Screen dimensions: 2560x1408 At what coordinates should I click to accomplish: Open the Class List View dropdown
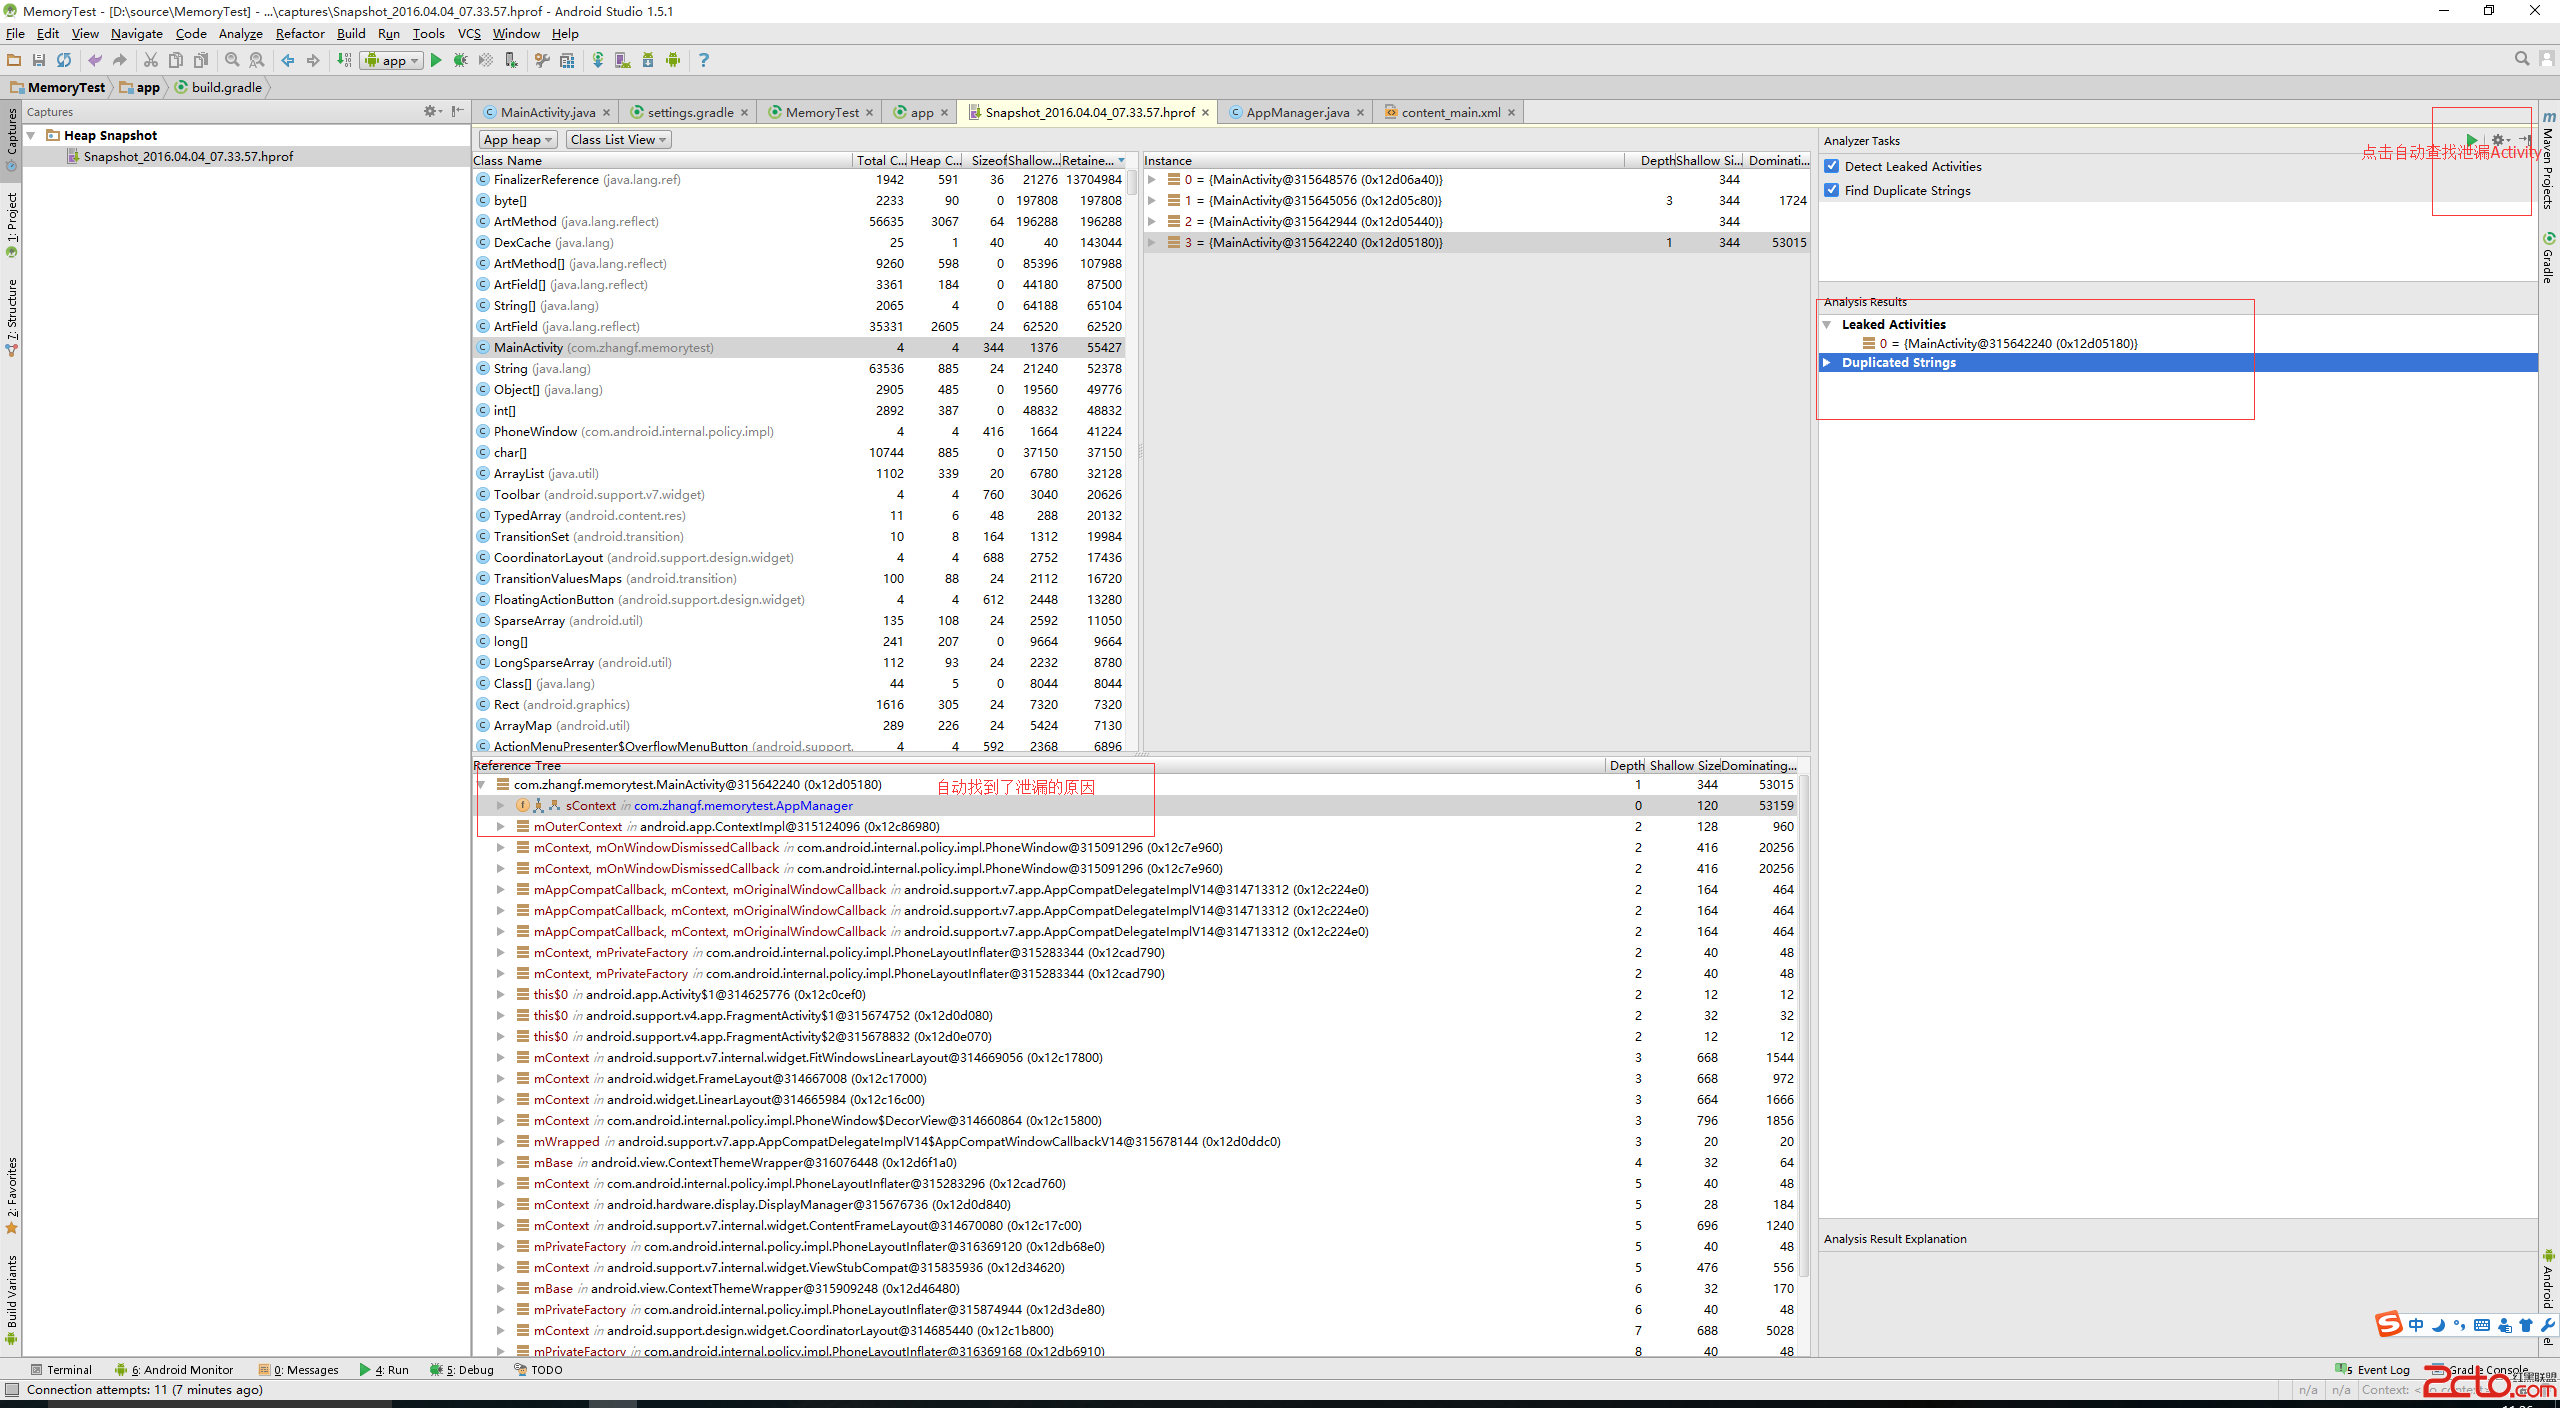(618, 139)
